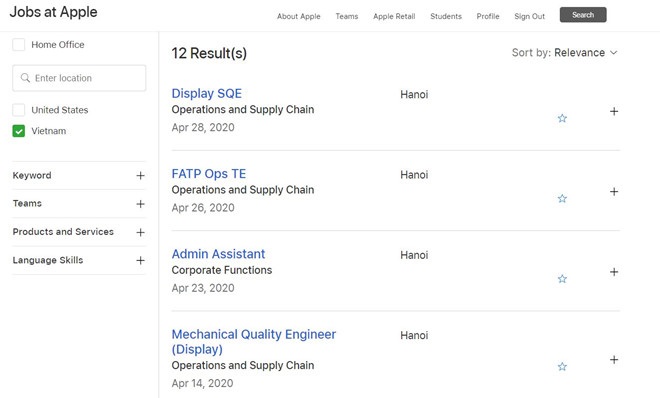Expand the Language Skills filter
The height and width of the screenshot is (398, 660).
(x=141, y=260)
